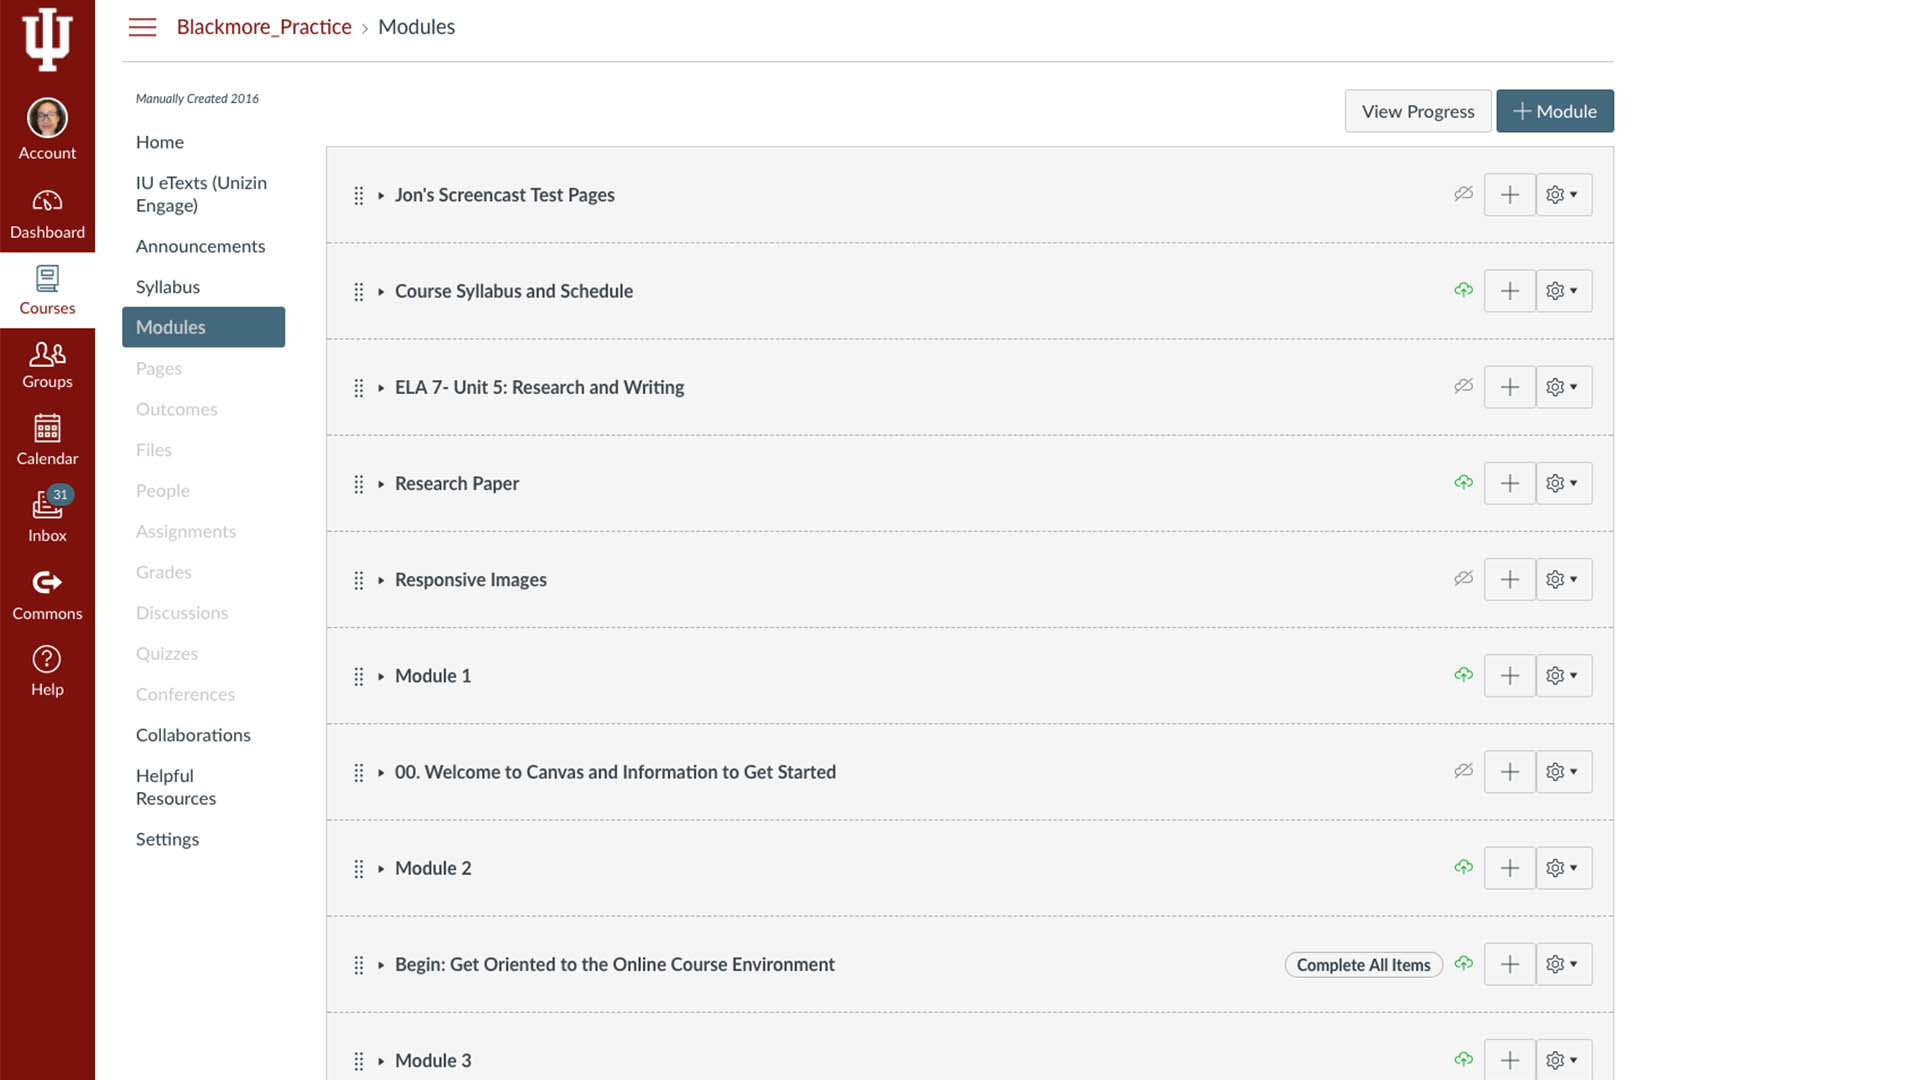Expand Responsive Images module arrow
This screenshot has width=1920, height=1080.
pyautogui.click(x=381, y=580)
